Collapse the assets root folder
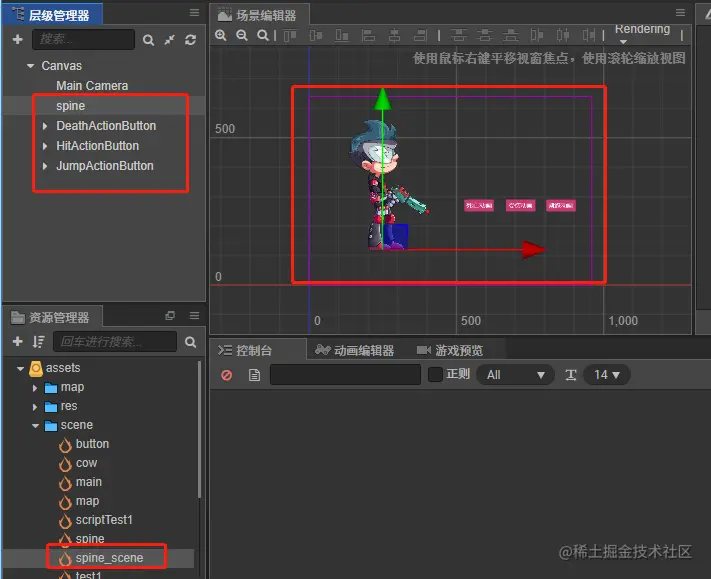Image resolution: width=711 pixels, height=579 pixels. [20, 368]
